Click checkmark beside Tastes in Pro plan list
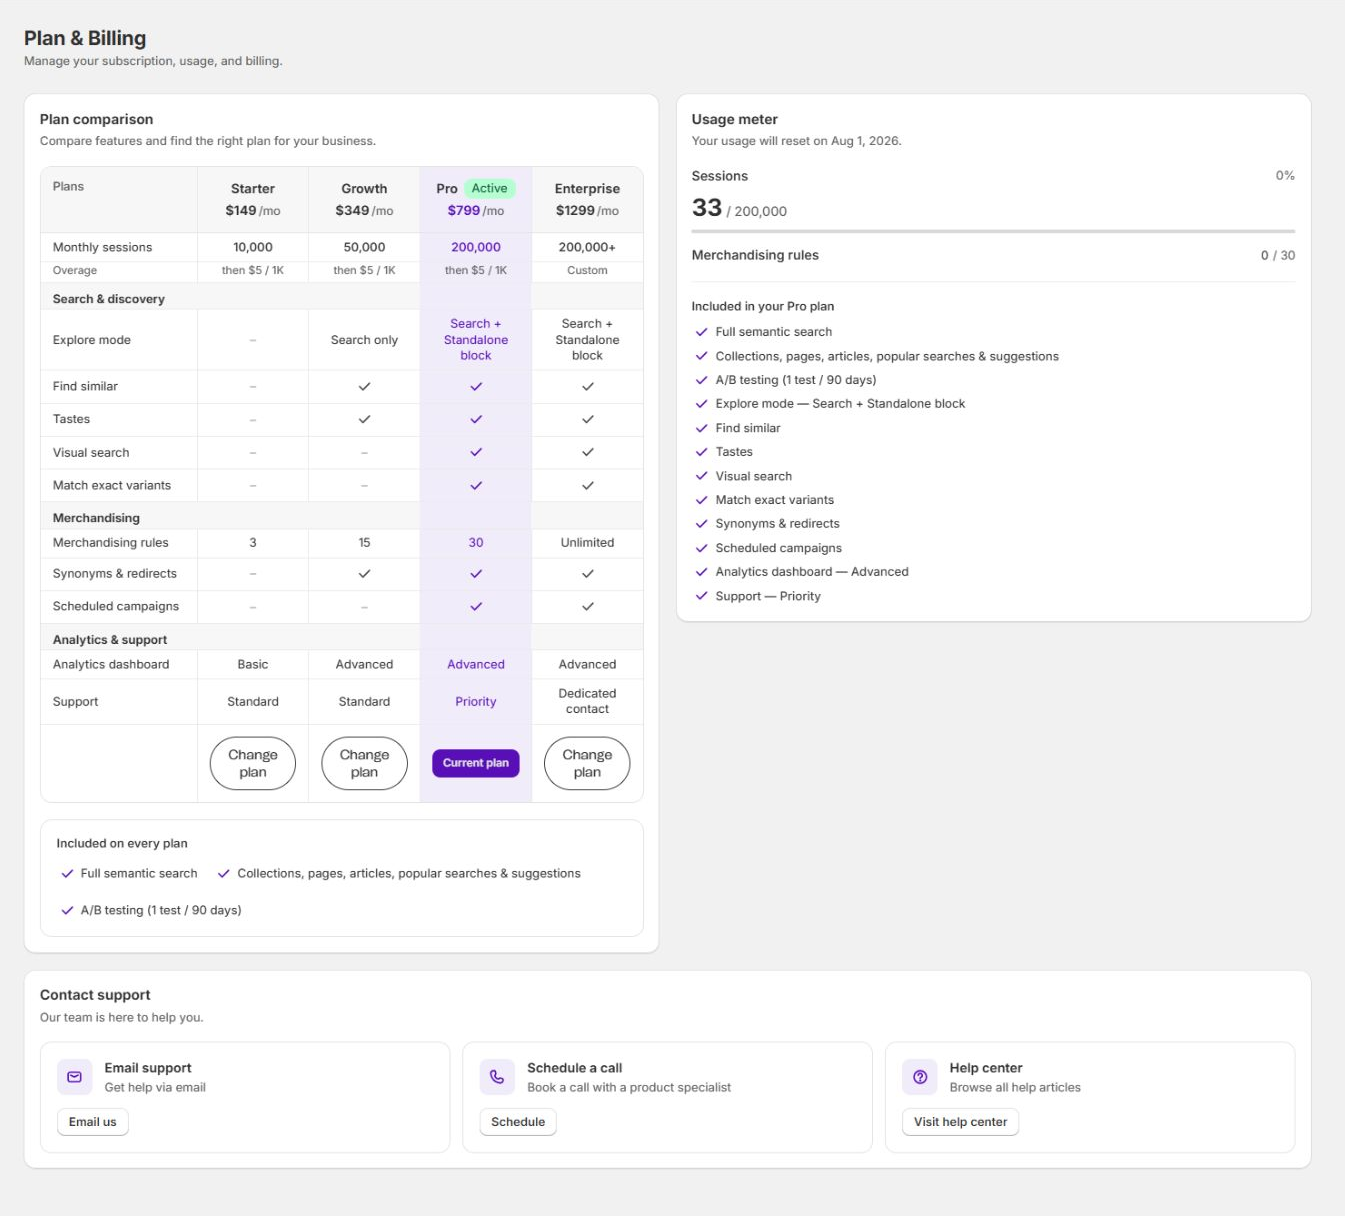 pyautogui.click(x=702, y=452)
